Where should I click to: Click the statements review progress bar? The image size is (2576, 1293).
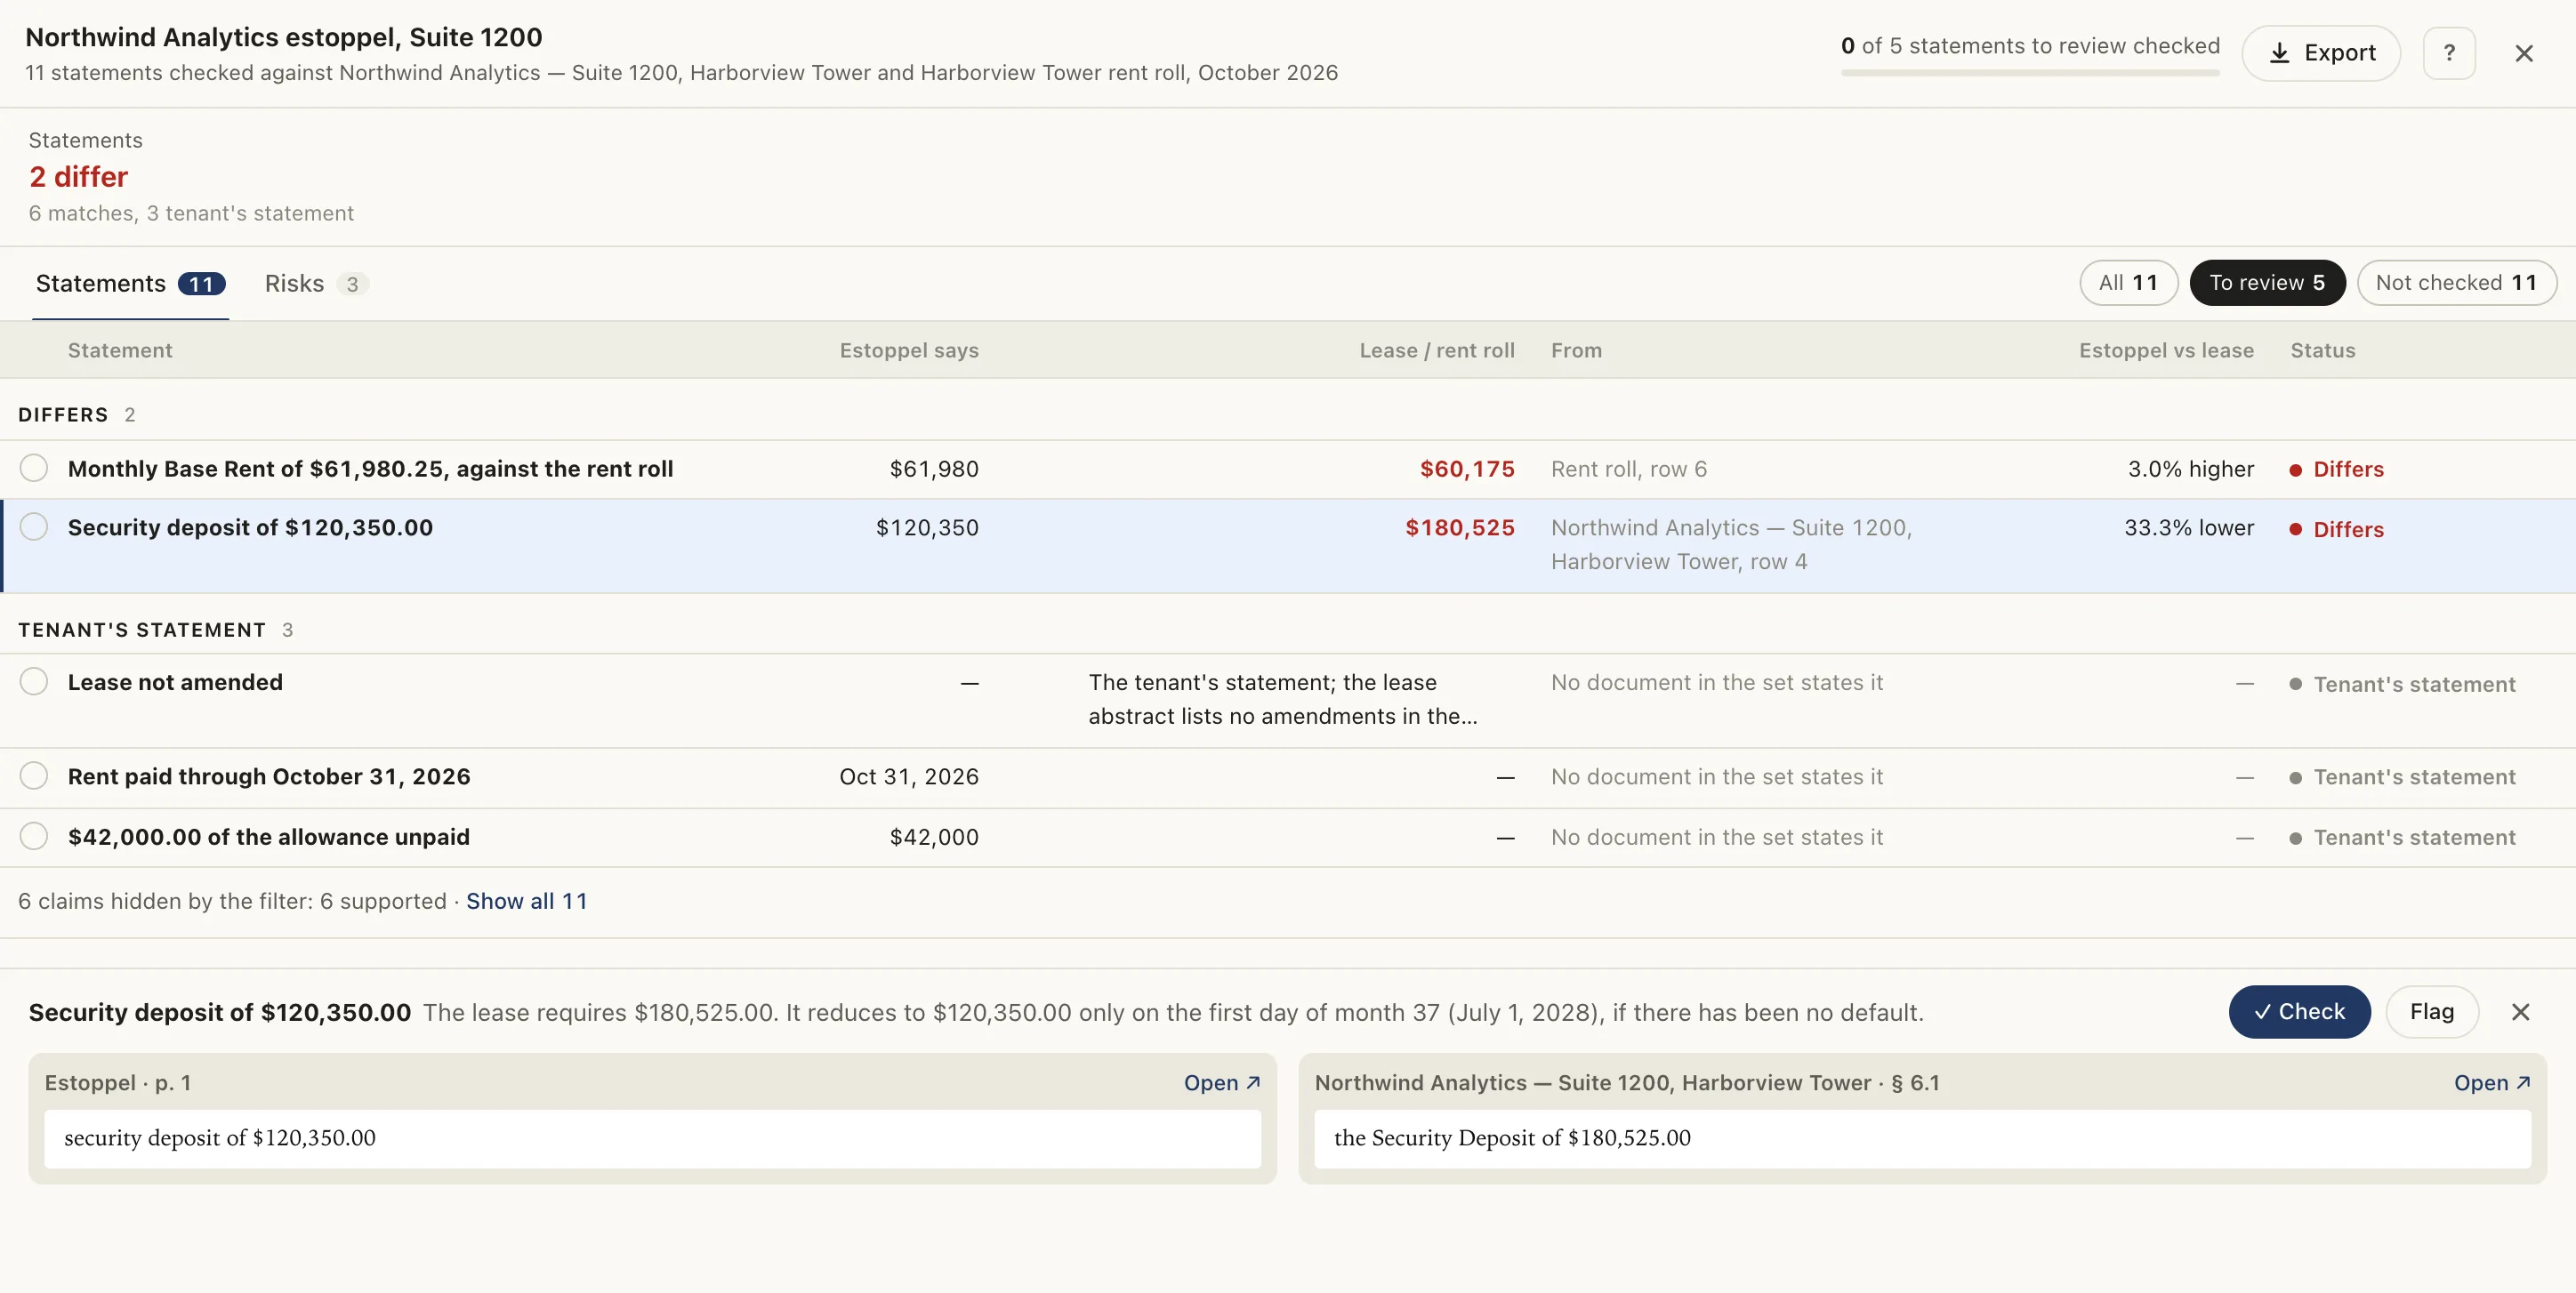(x=2030, y=73)
